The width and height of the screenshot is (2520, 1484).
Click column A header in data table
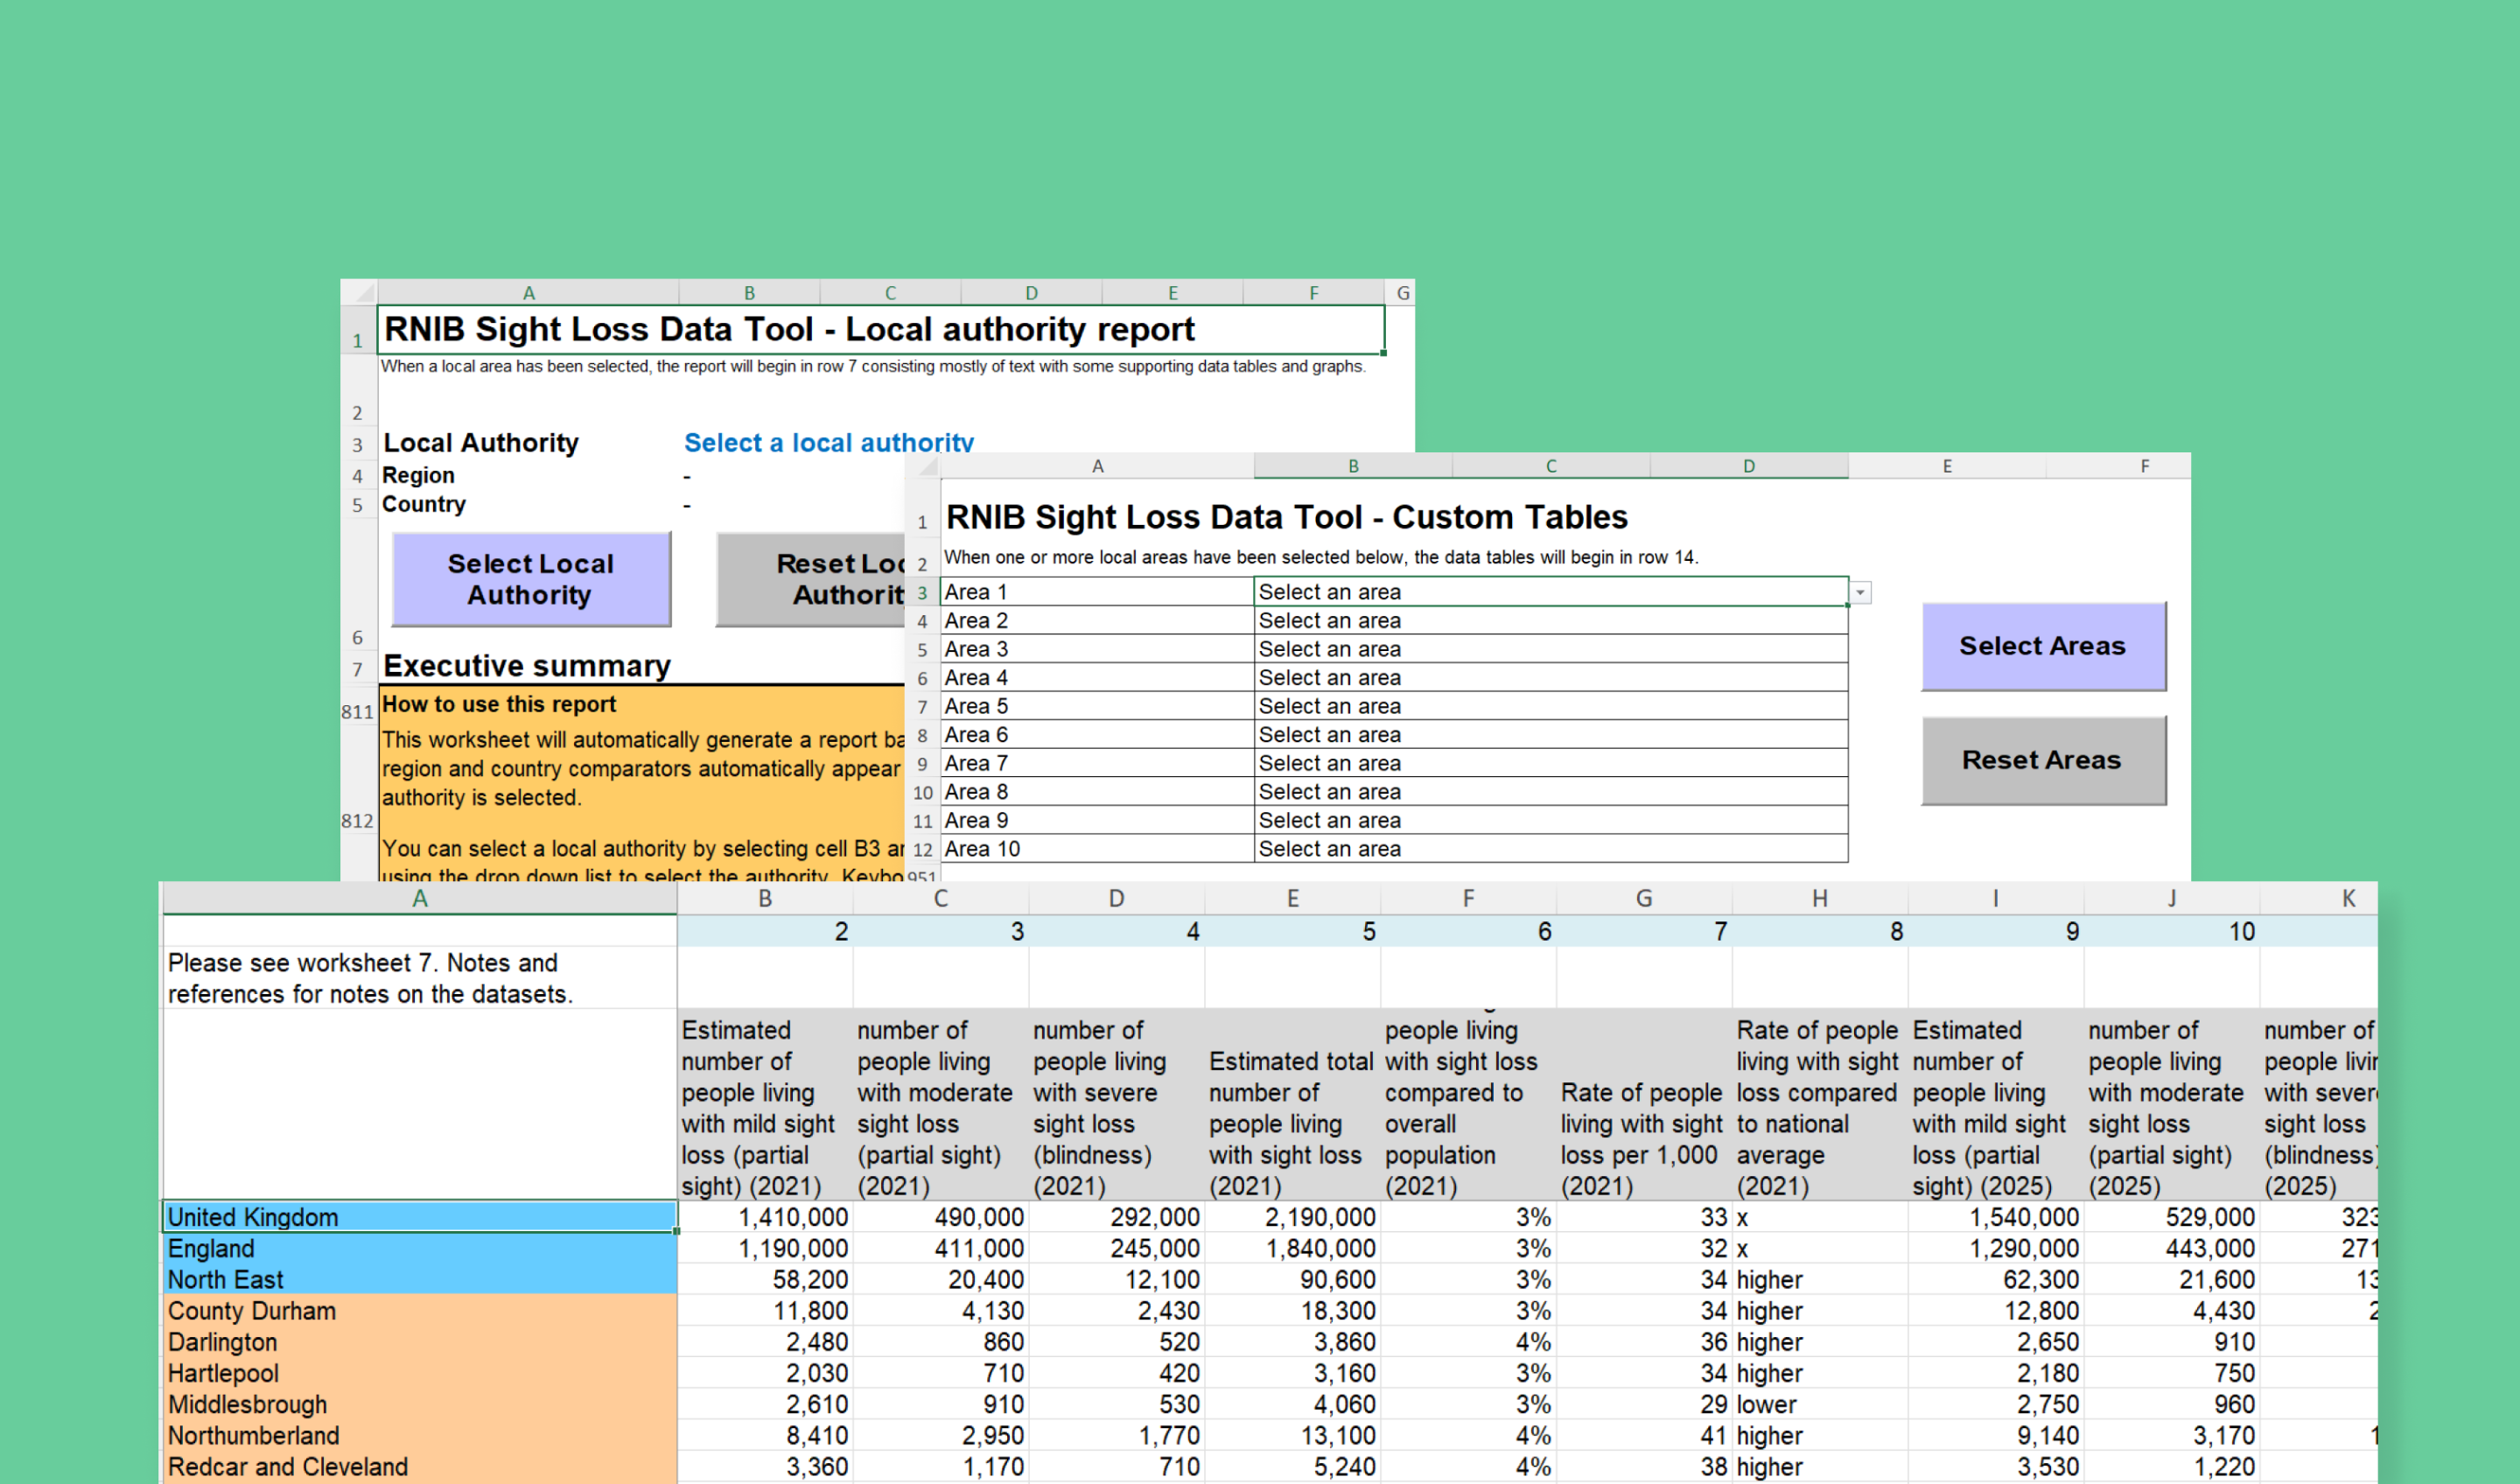tap(420, 898)
